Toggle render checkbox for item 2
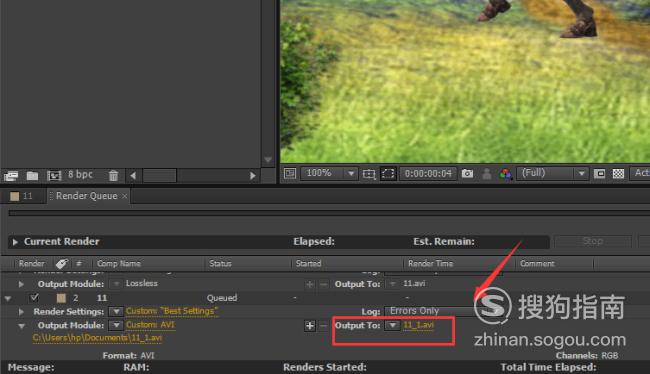 pos(35,298)
